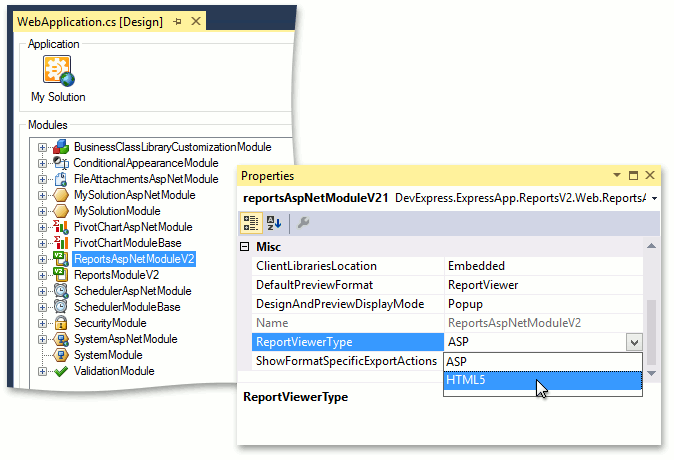
Task: Select the ReportsModuleV2 tree item
Action: pyautogui.click(x=116, y=275)
